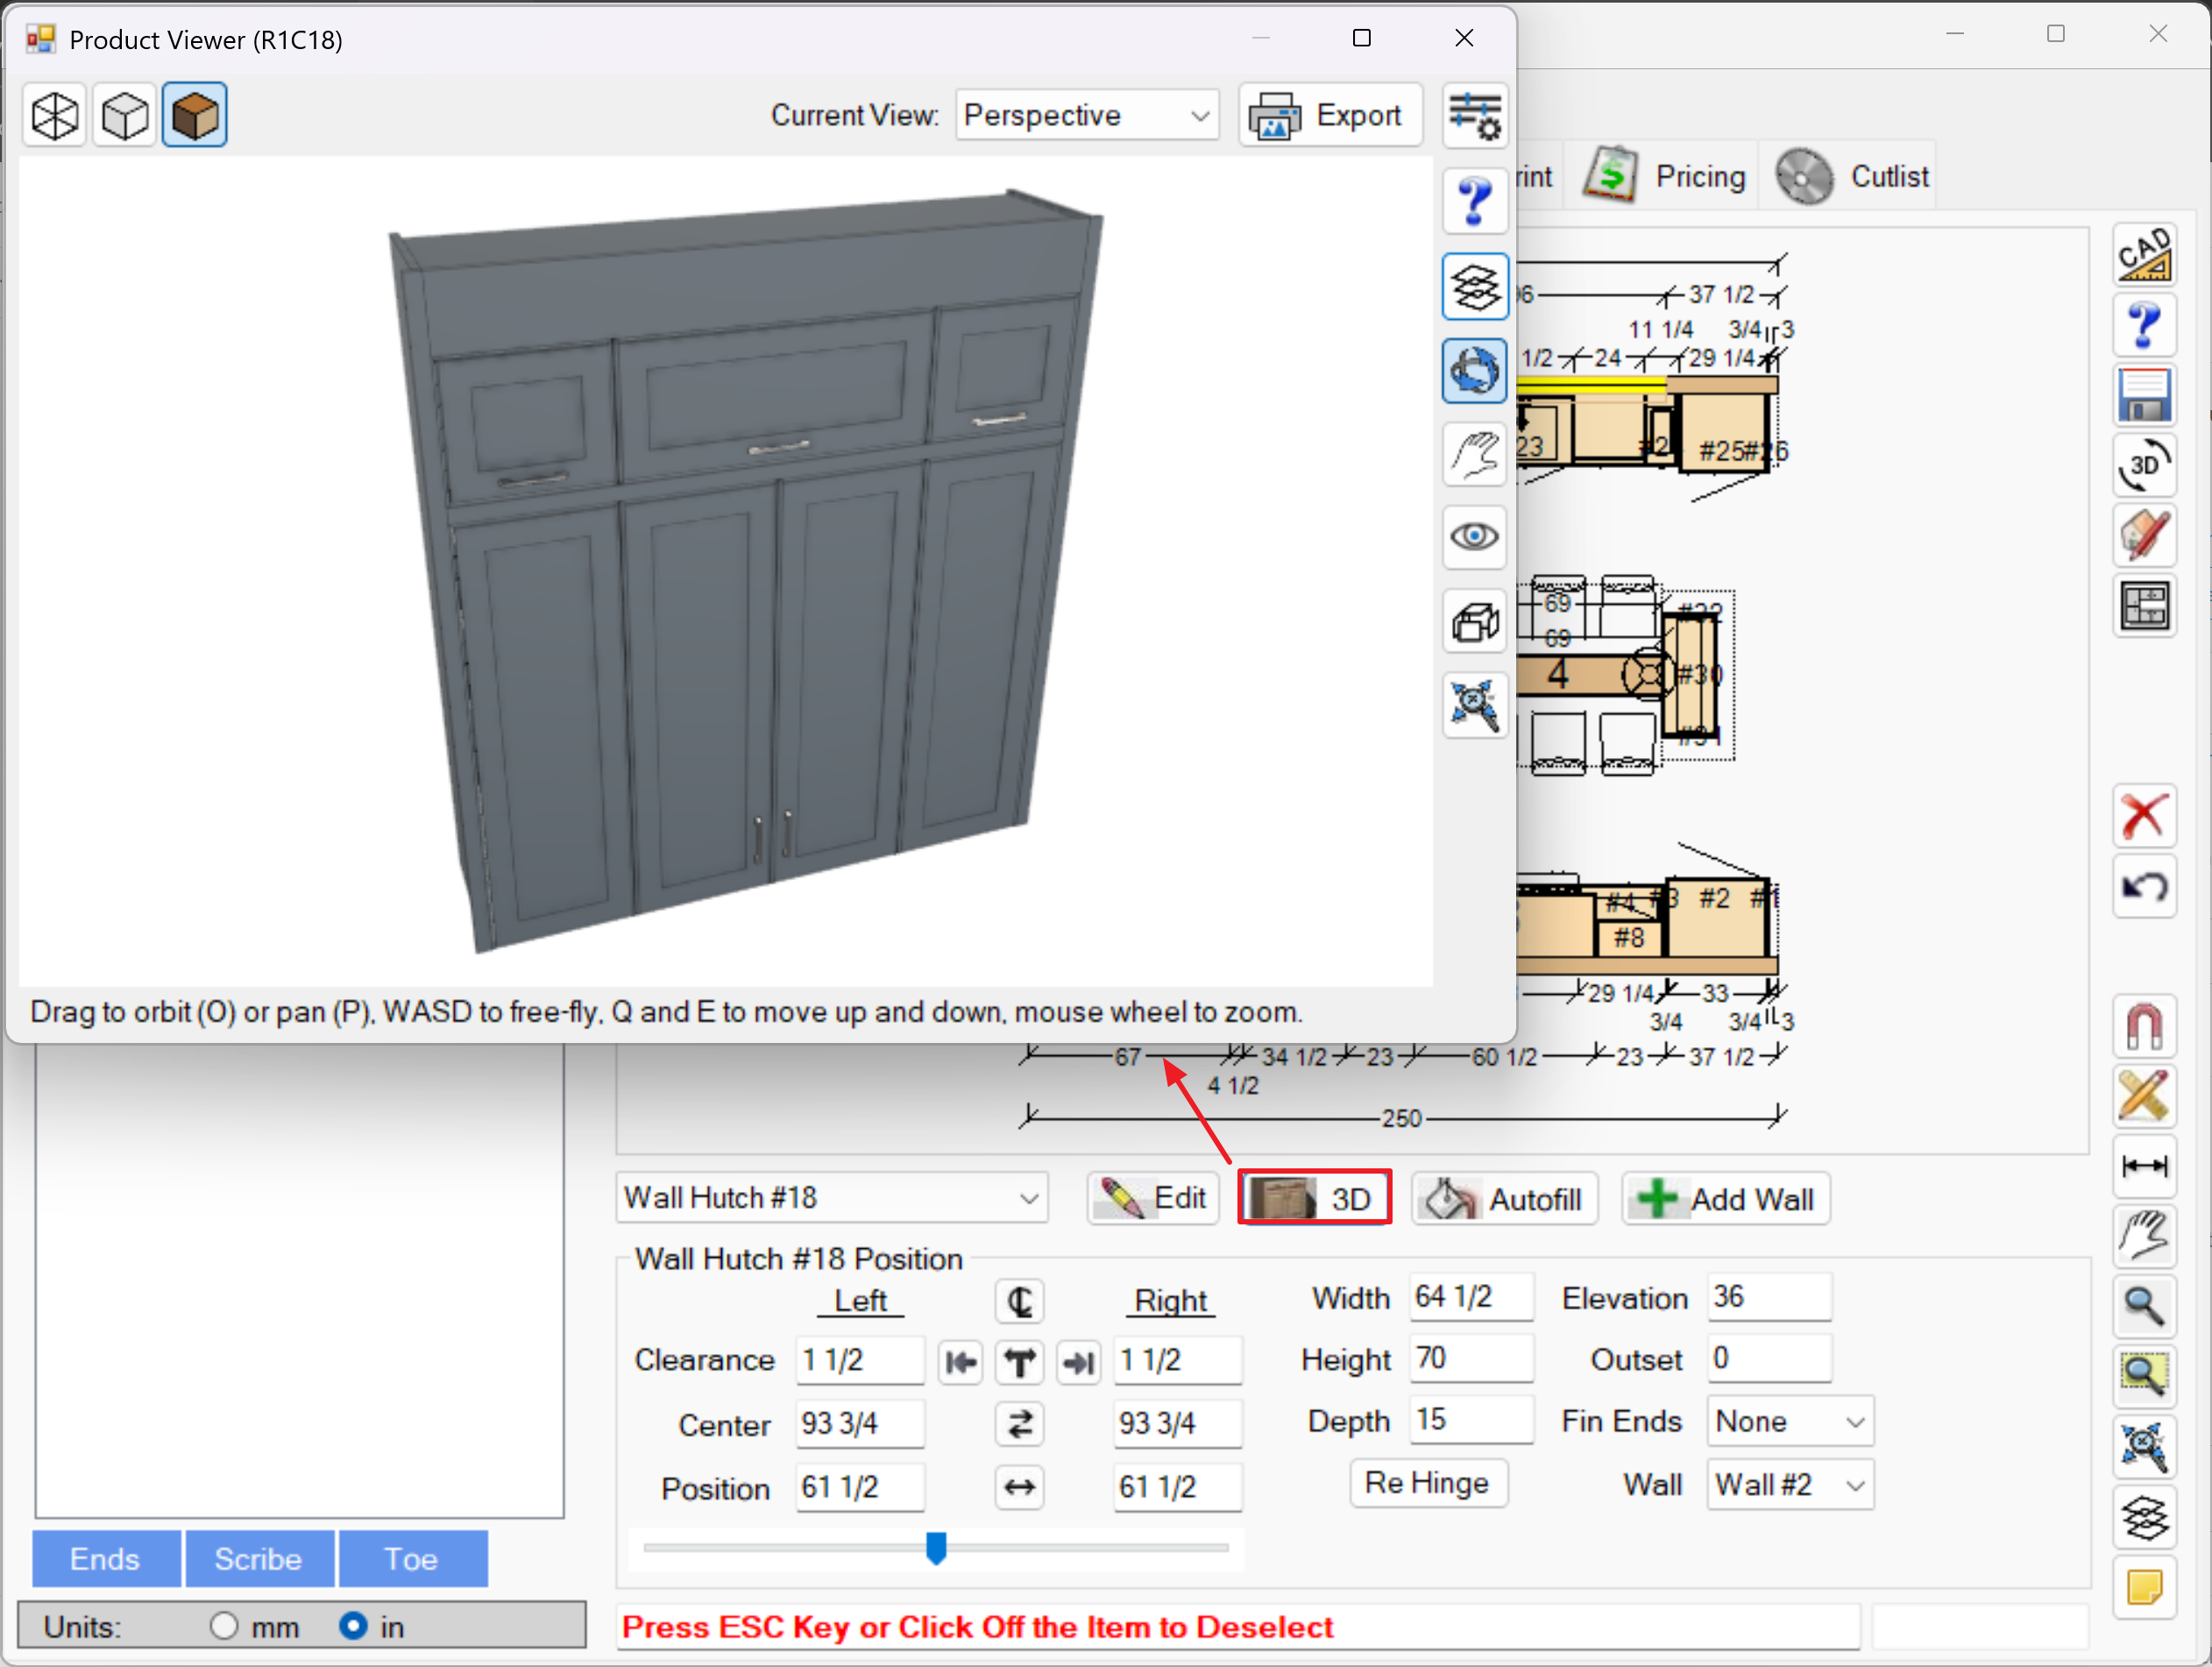
Task: Click the layers icon in Product Viewer
Action: click(1475, 288)
